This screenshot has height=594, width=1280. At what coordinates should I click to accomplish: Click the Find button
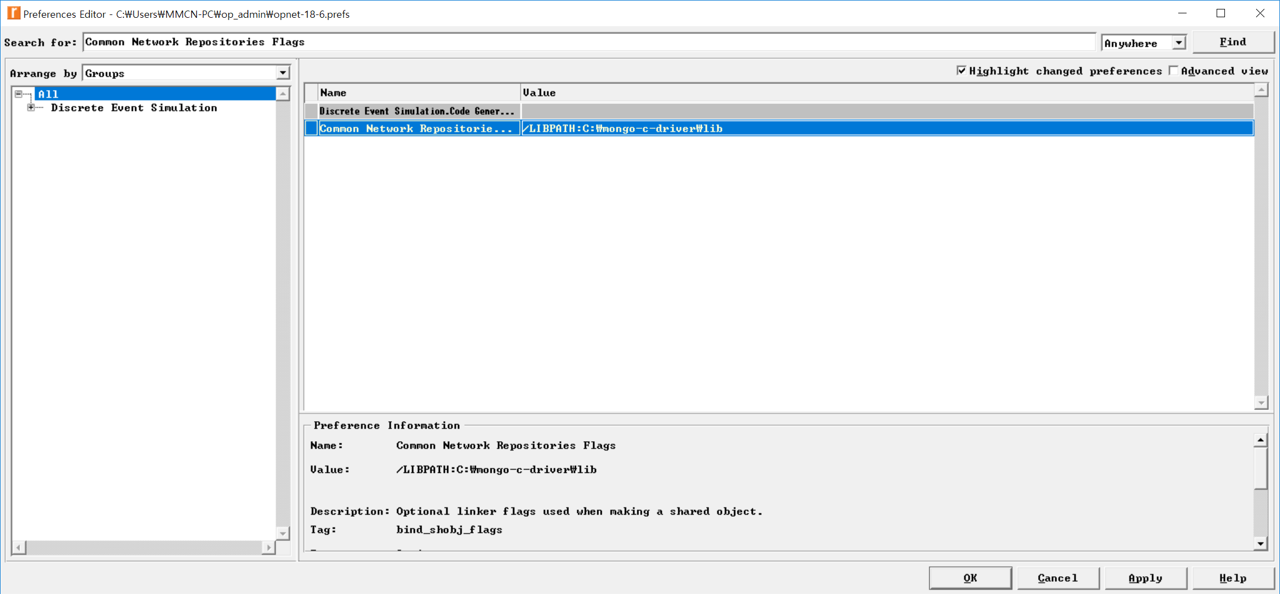(x=1232, y=41)
